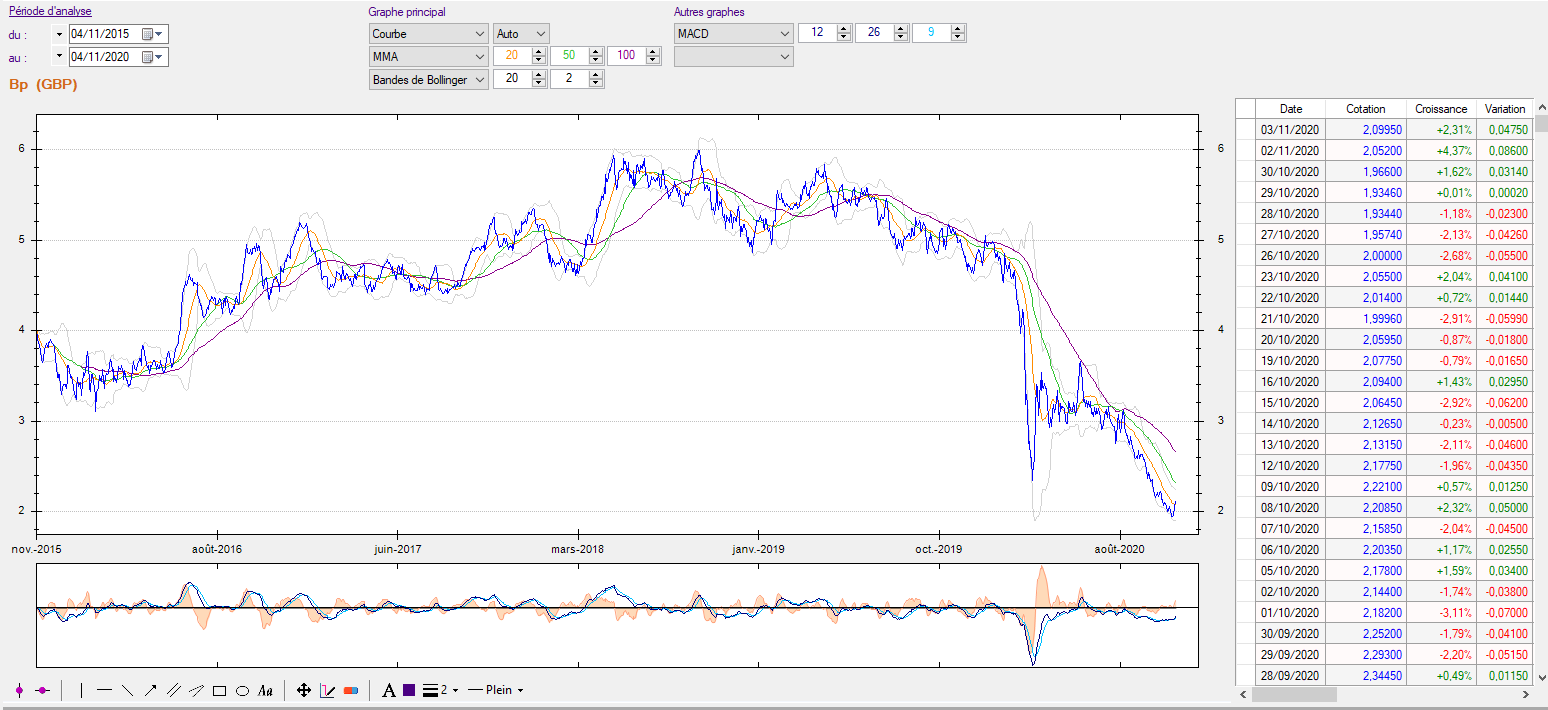Sort table by Date column header

coord(1291,108)
